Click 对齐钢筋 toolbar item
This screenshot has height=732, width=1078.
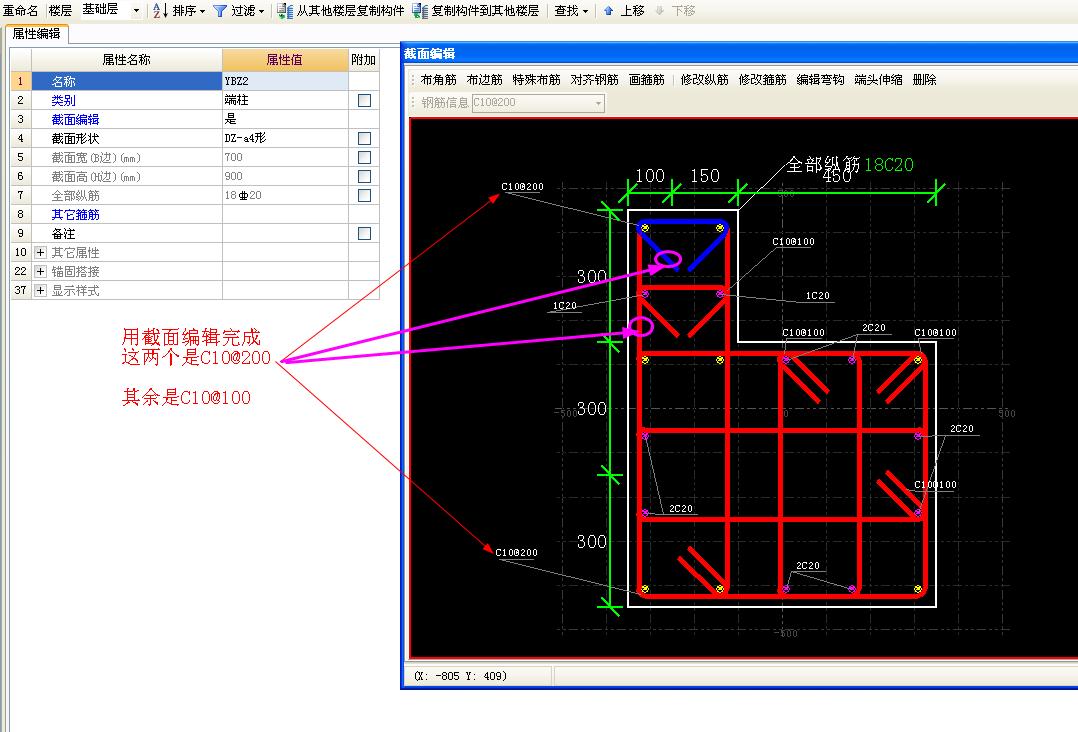tap(595, 80)
